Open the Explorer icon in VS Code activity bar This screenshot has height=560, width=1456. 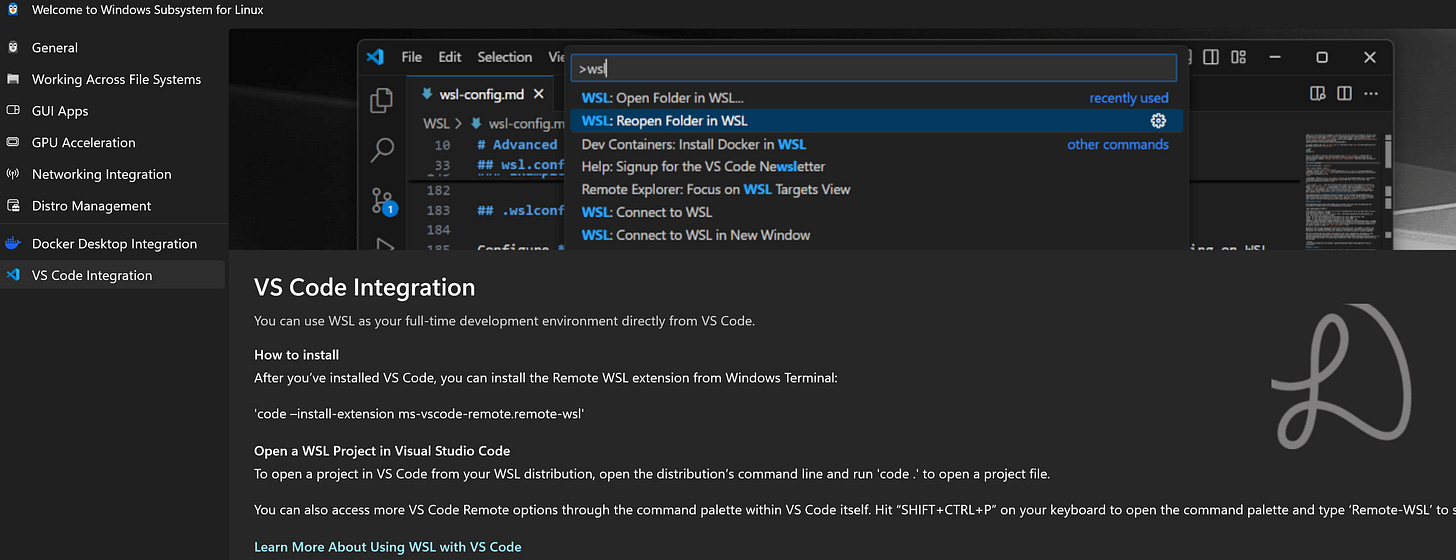click(x=382, y=100)
